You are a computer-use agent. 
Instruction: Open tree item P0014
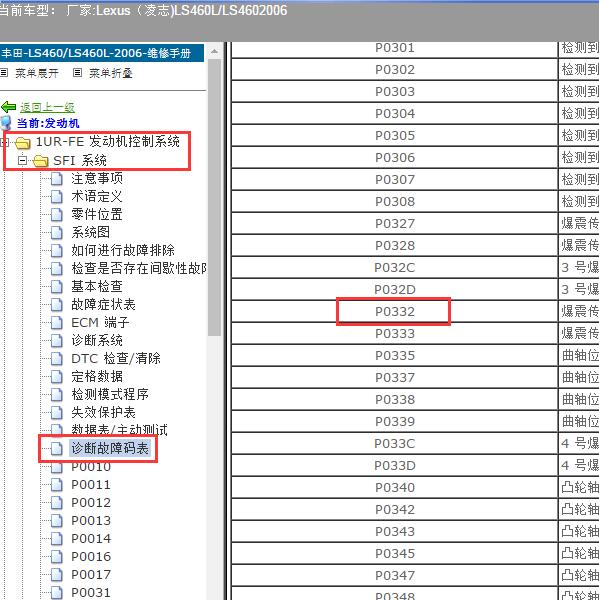[91, 538]
